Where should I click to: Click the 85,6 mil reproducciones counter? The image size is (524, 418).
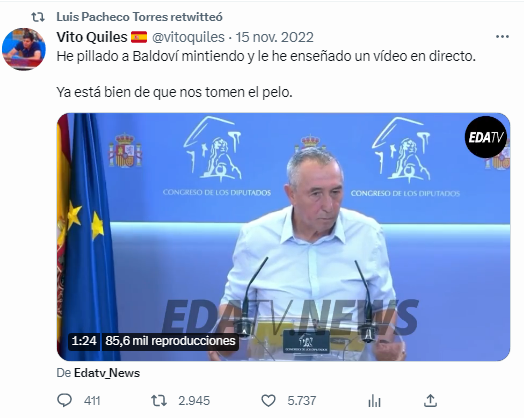pyautogui.click(x=170, y=341)
